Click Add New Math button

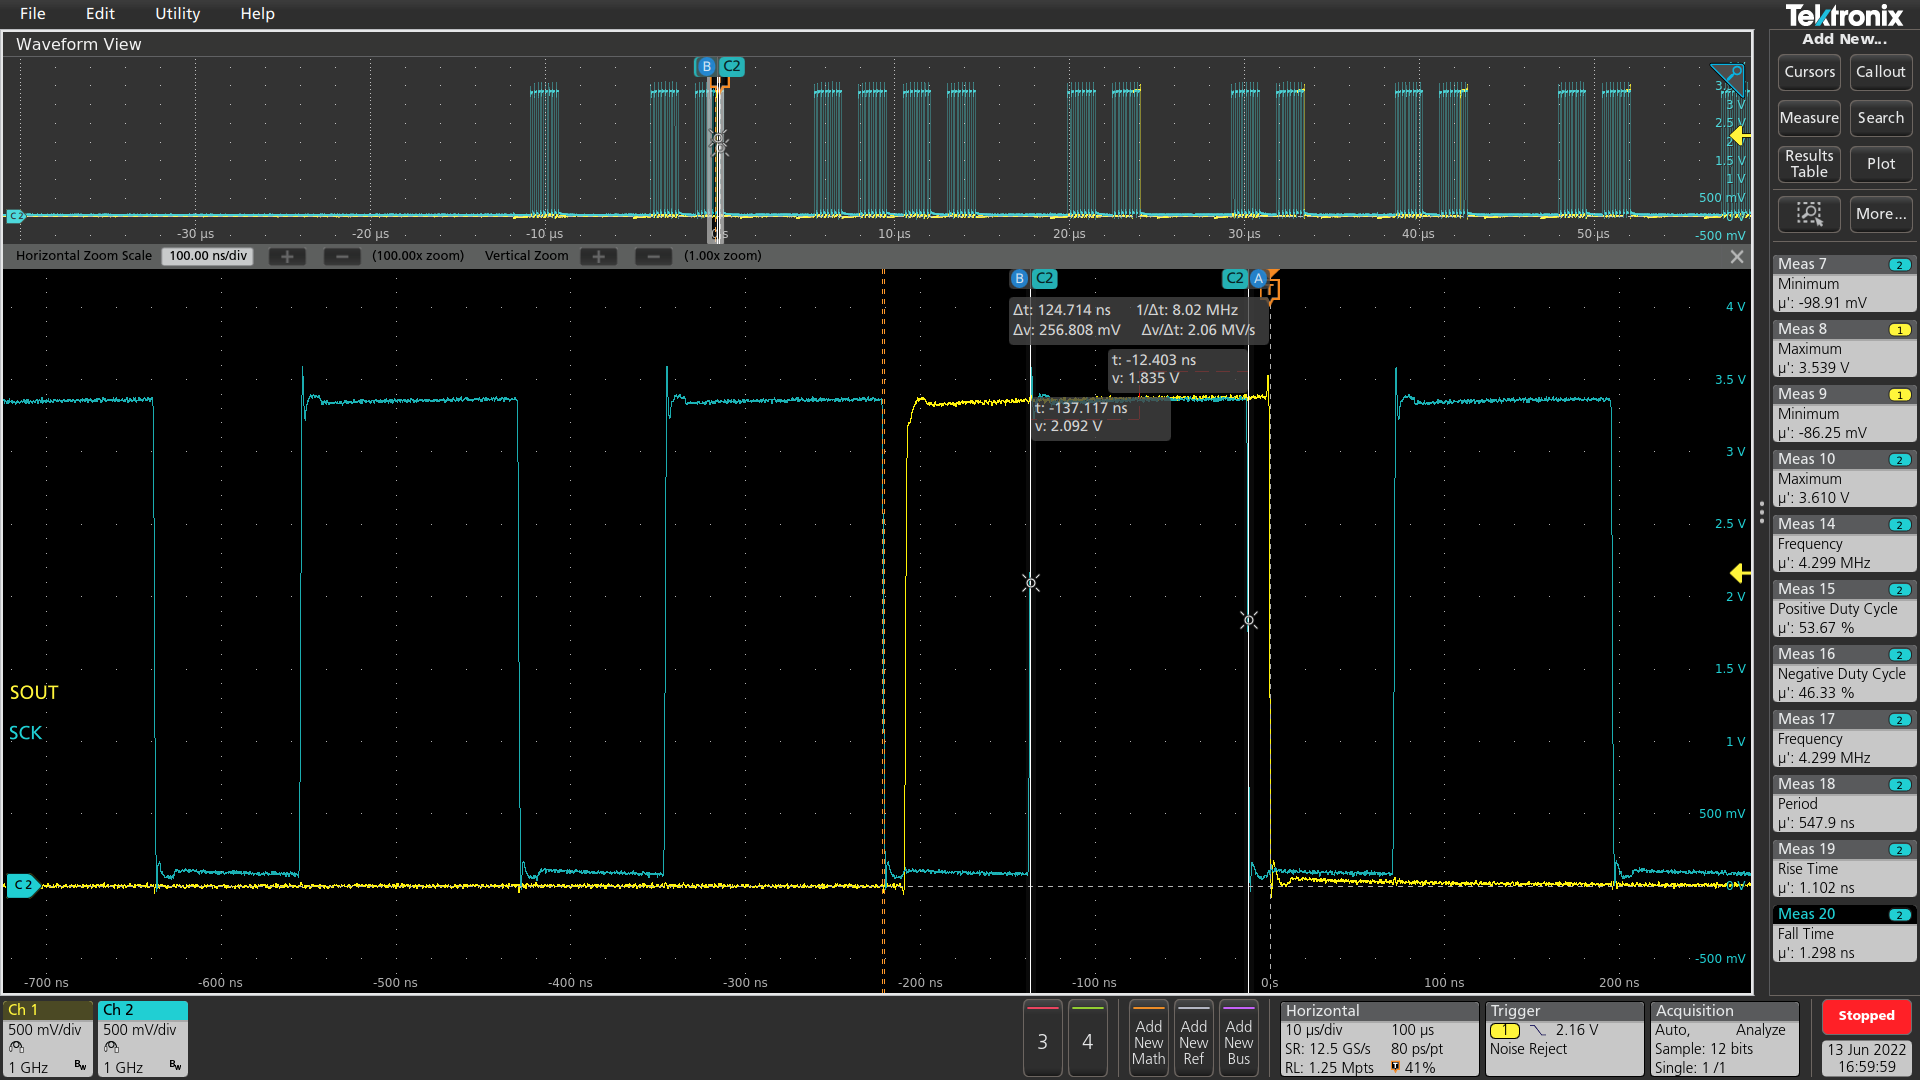tap(1148, 1040)
